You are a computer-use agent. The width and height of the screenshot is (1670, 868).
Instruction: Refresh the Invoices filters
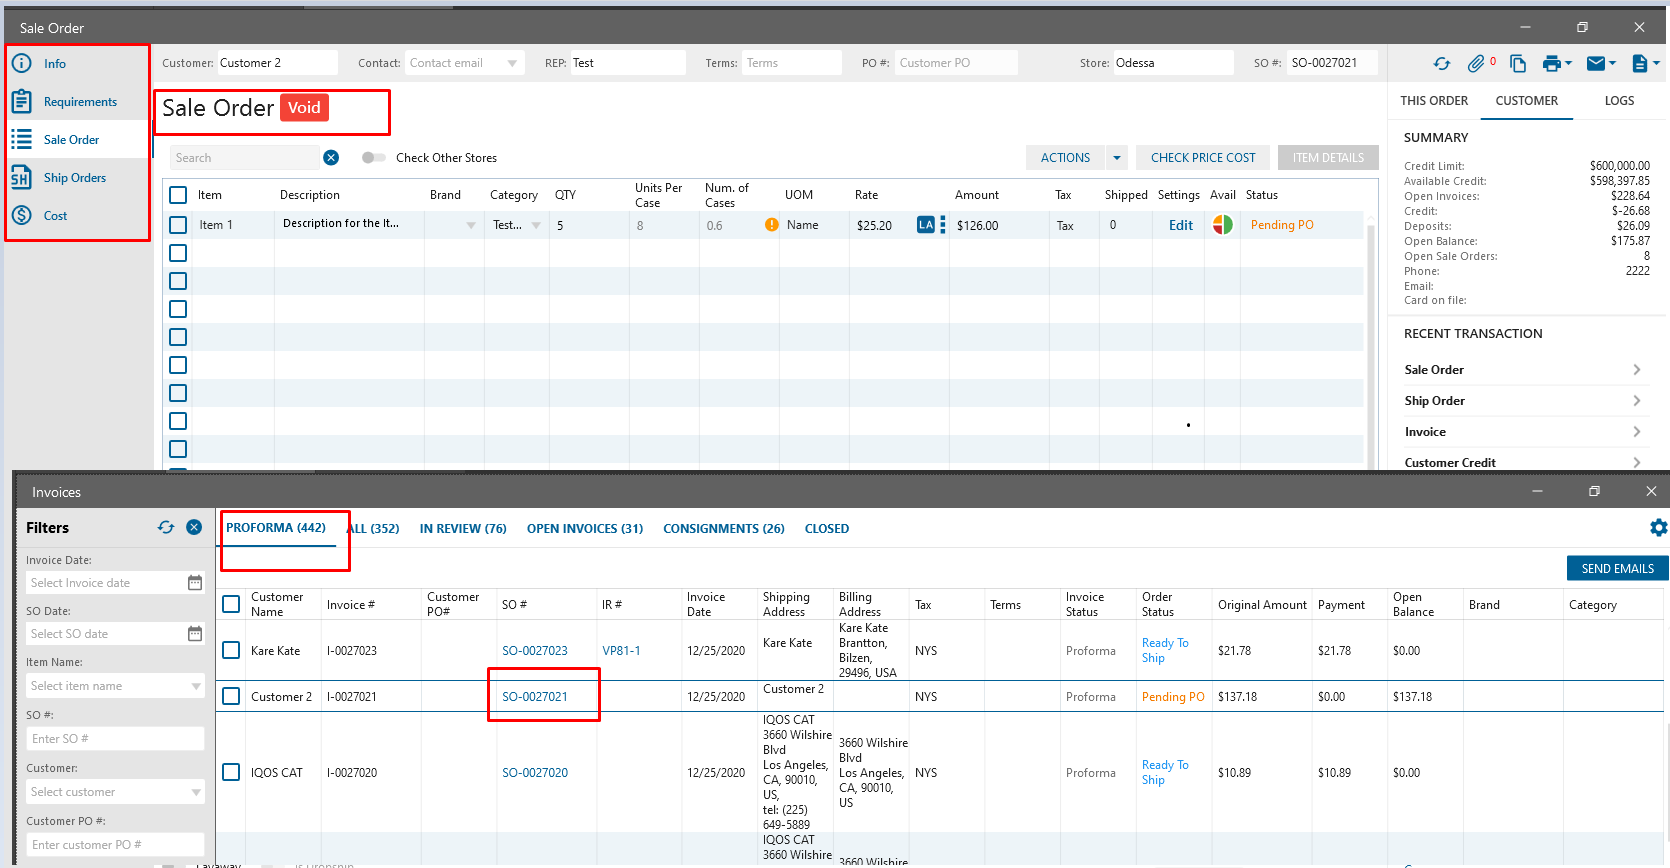(x=166, y=527)
